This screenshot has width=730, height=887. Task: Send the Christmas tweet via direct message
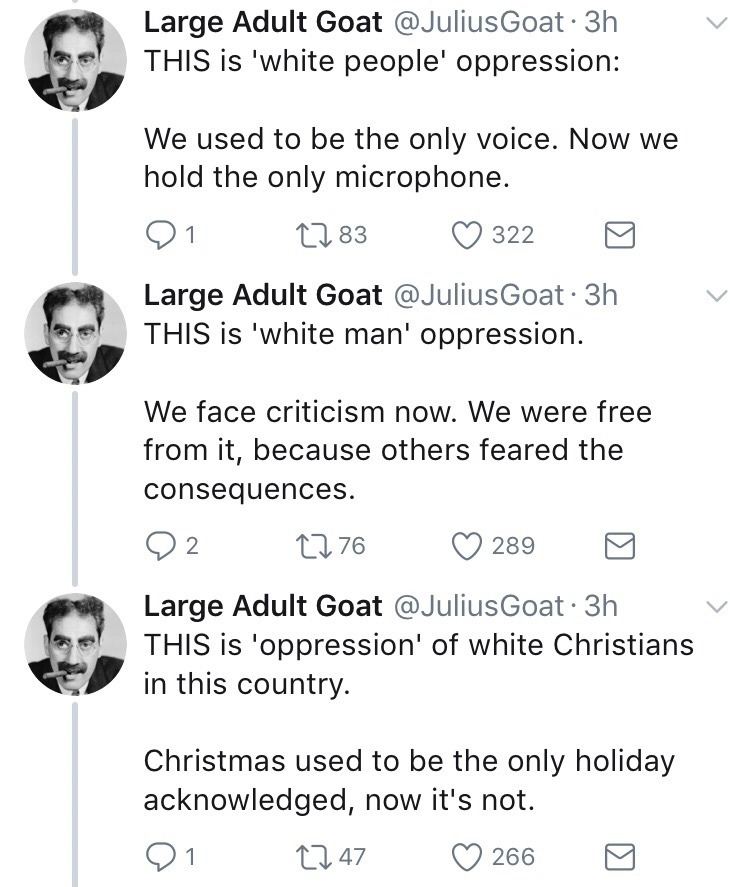(621, 857)
